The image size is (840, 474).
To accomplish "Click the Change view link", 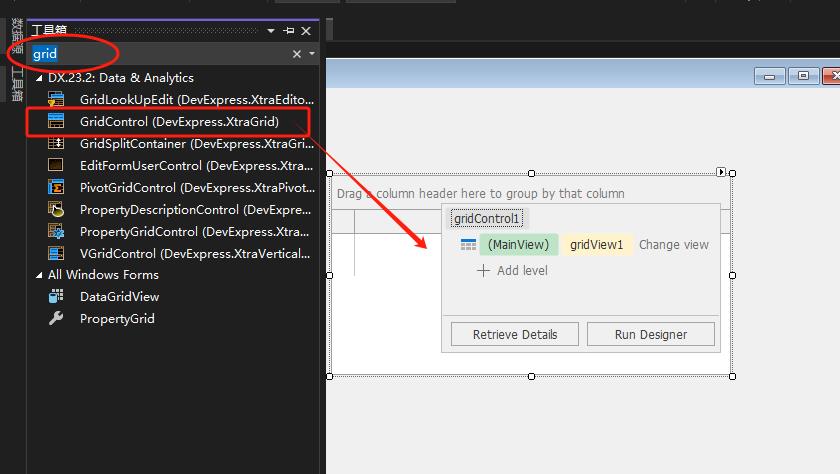I will click(x=673, y=245).
